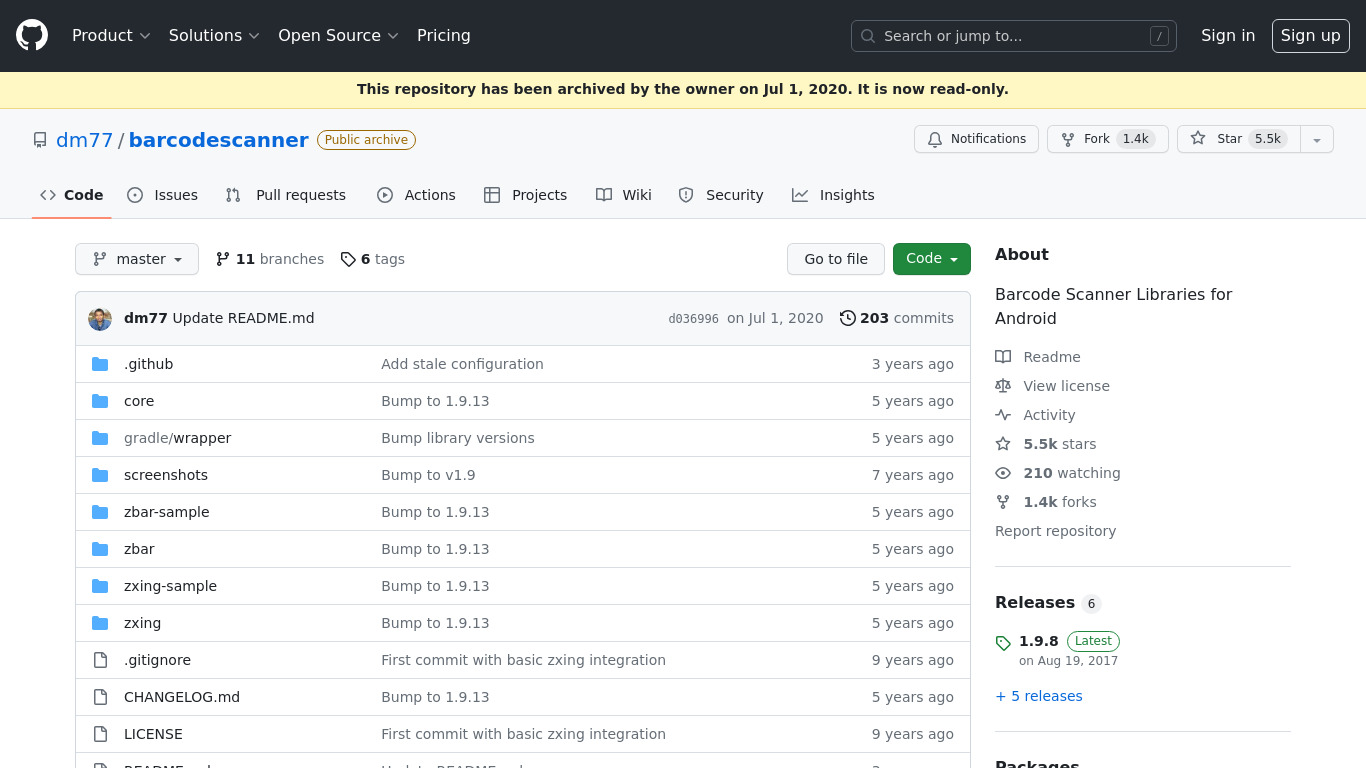This screenshot has height=768, width=1366.
Task: Click the Sign up button
Action: pos(1311,36)
